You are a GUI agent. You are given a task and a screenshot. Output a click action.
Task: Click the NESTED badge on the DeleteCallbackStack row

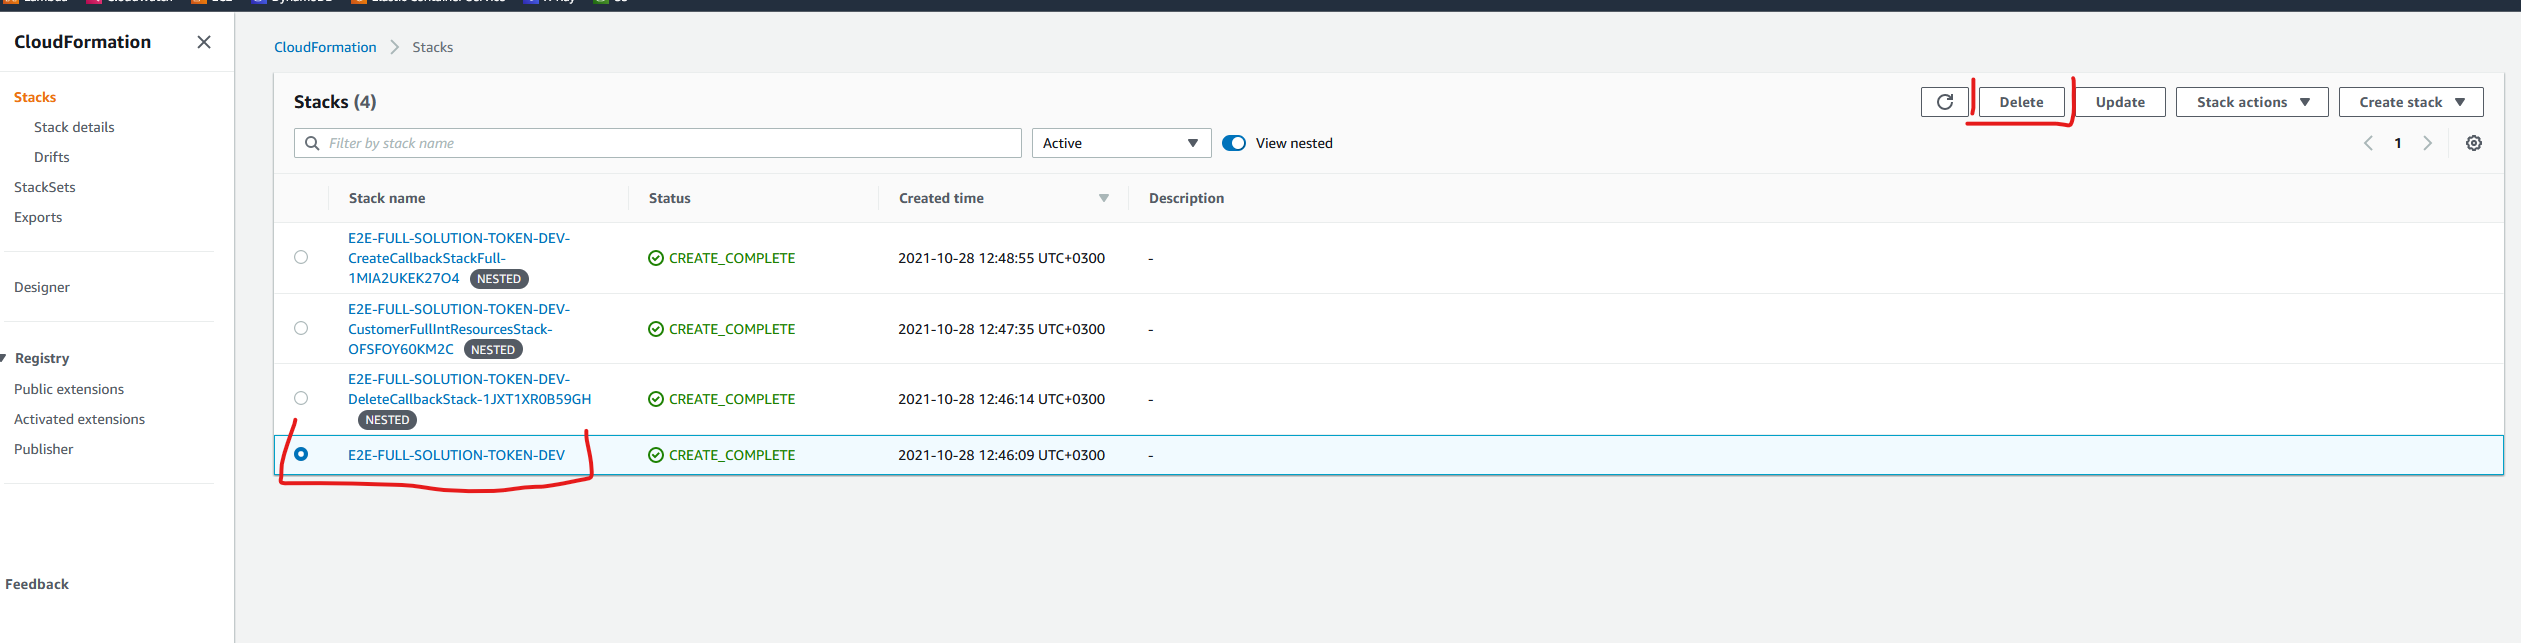tap(387, 420)
